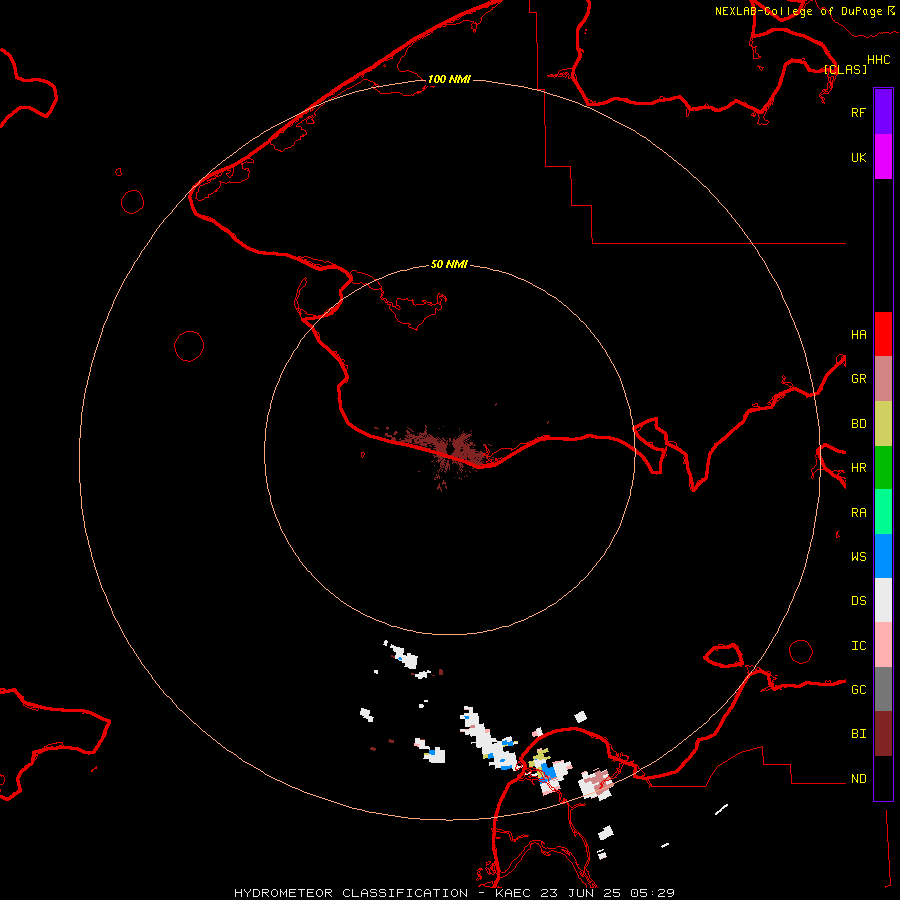Click the BD legend label
This screenshot has width=900, height=900.
(859, 423)
